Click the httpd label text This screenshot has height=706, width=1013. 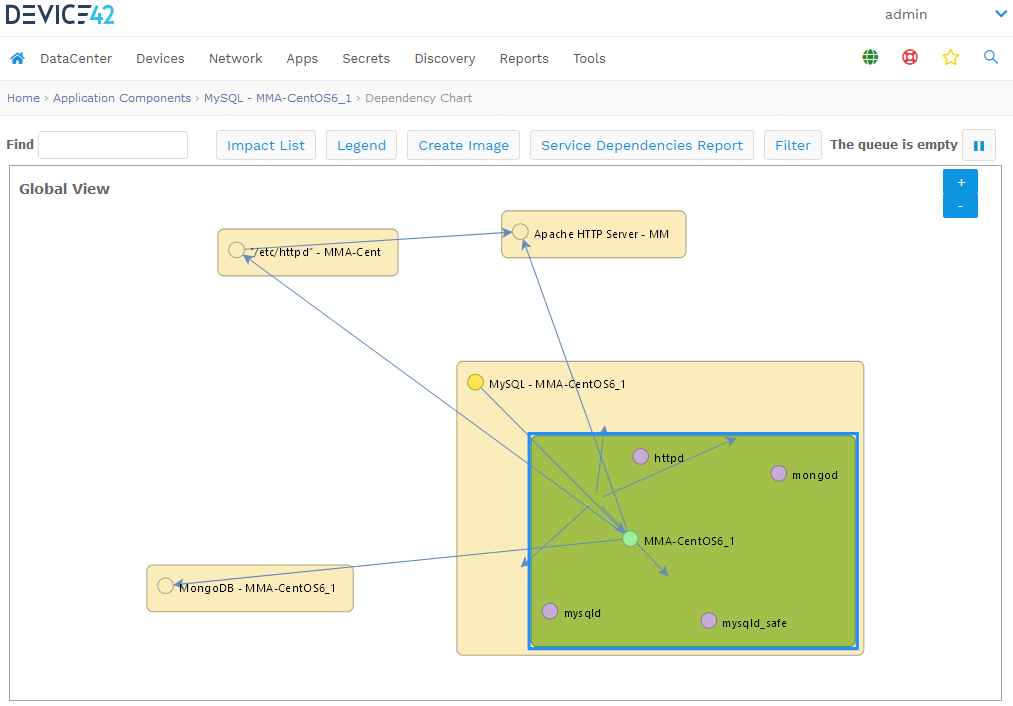pos(669,458)
